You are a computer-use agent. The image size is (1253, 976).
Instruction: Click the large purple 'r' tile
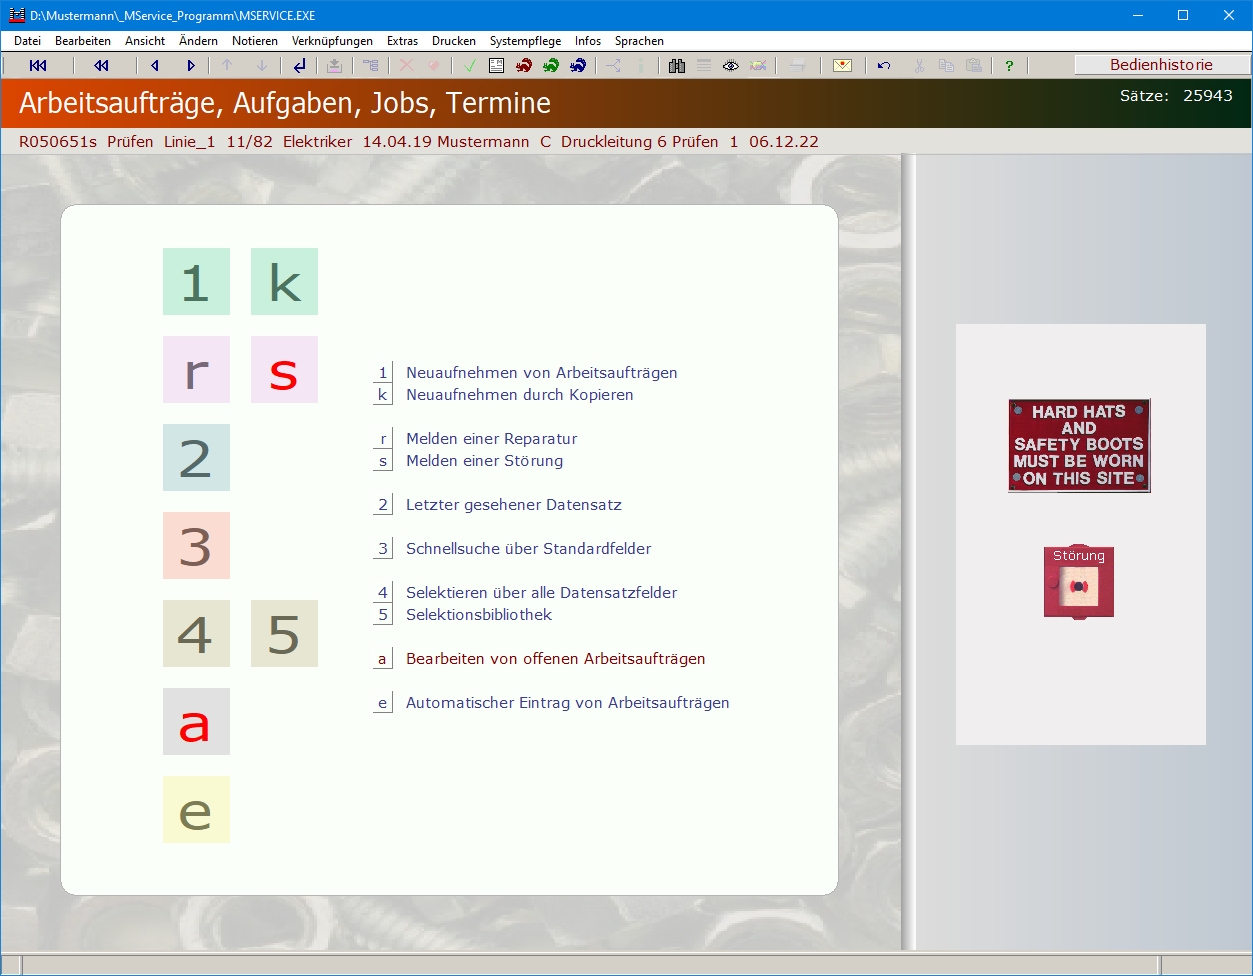click(196, 370)
